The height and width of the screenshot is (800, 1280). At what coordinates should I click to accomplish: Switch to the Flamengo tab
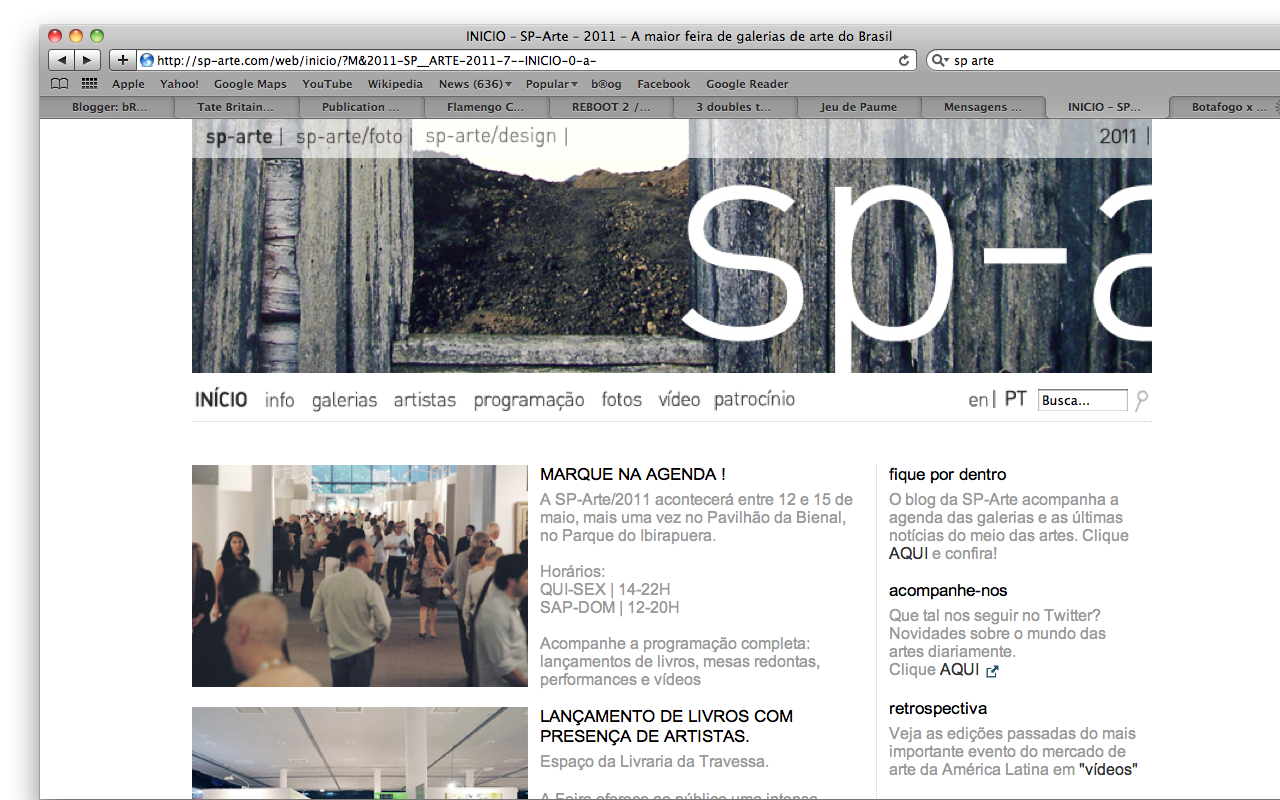tap(485, 107)
